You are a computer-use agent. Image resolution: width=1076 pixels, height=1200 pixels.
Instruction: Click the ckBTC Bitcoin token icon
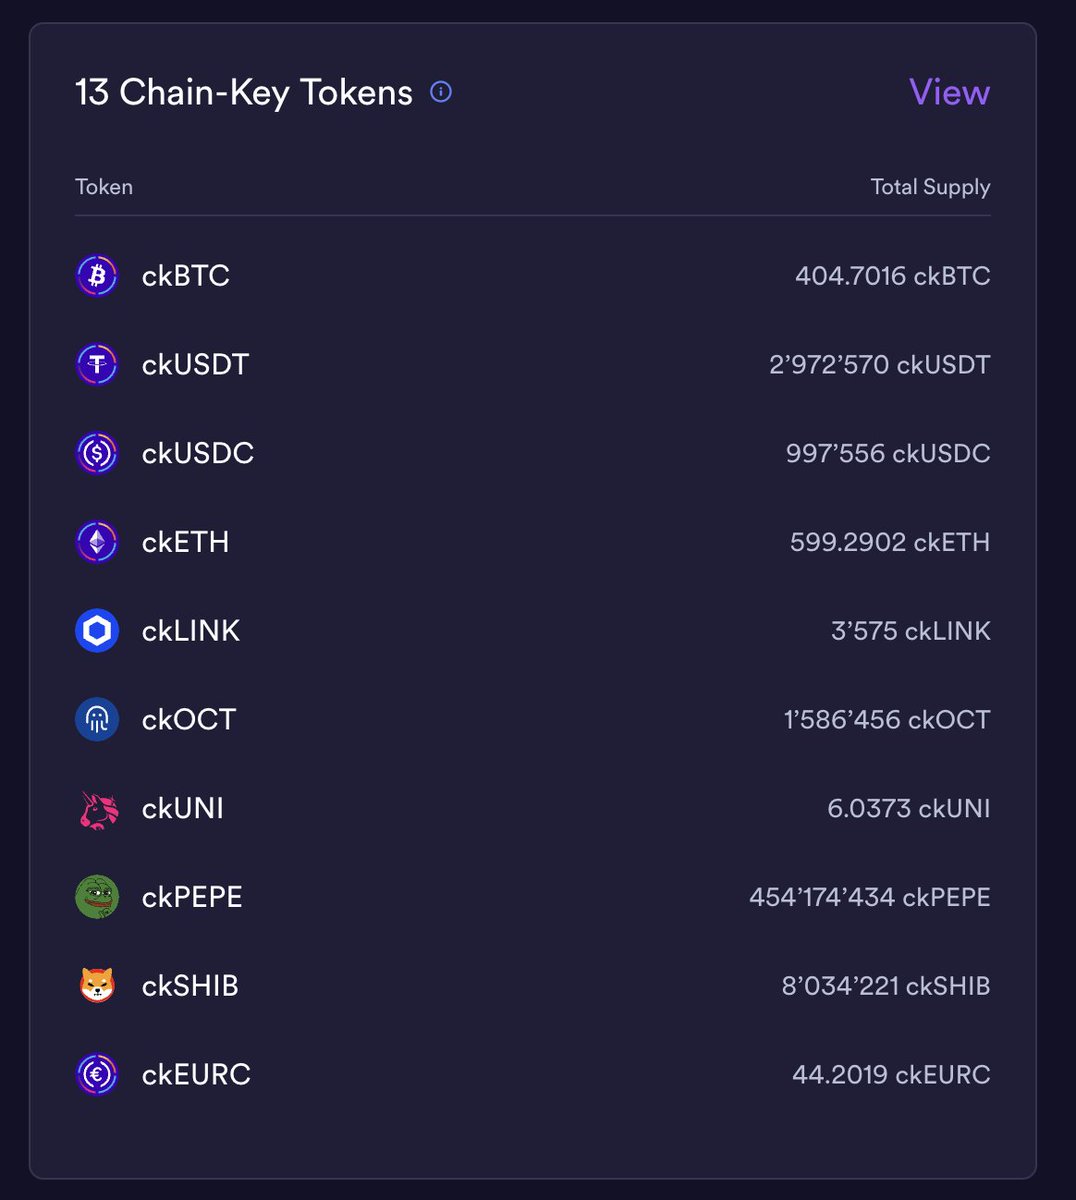97,275
